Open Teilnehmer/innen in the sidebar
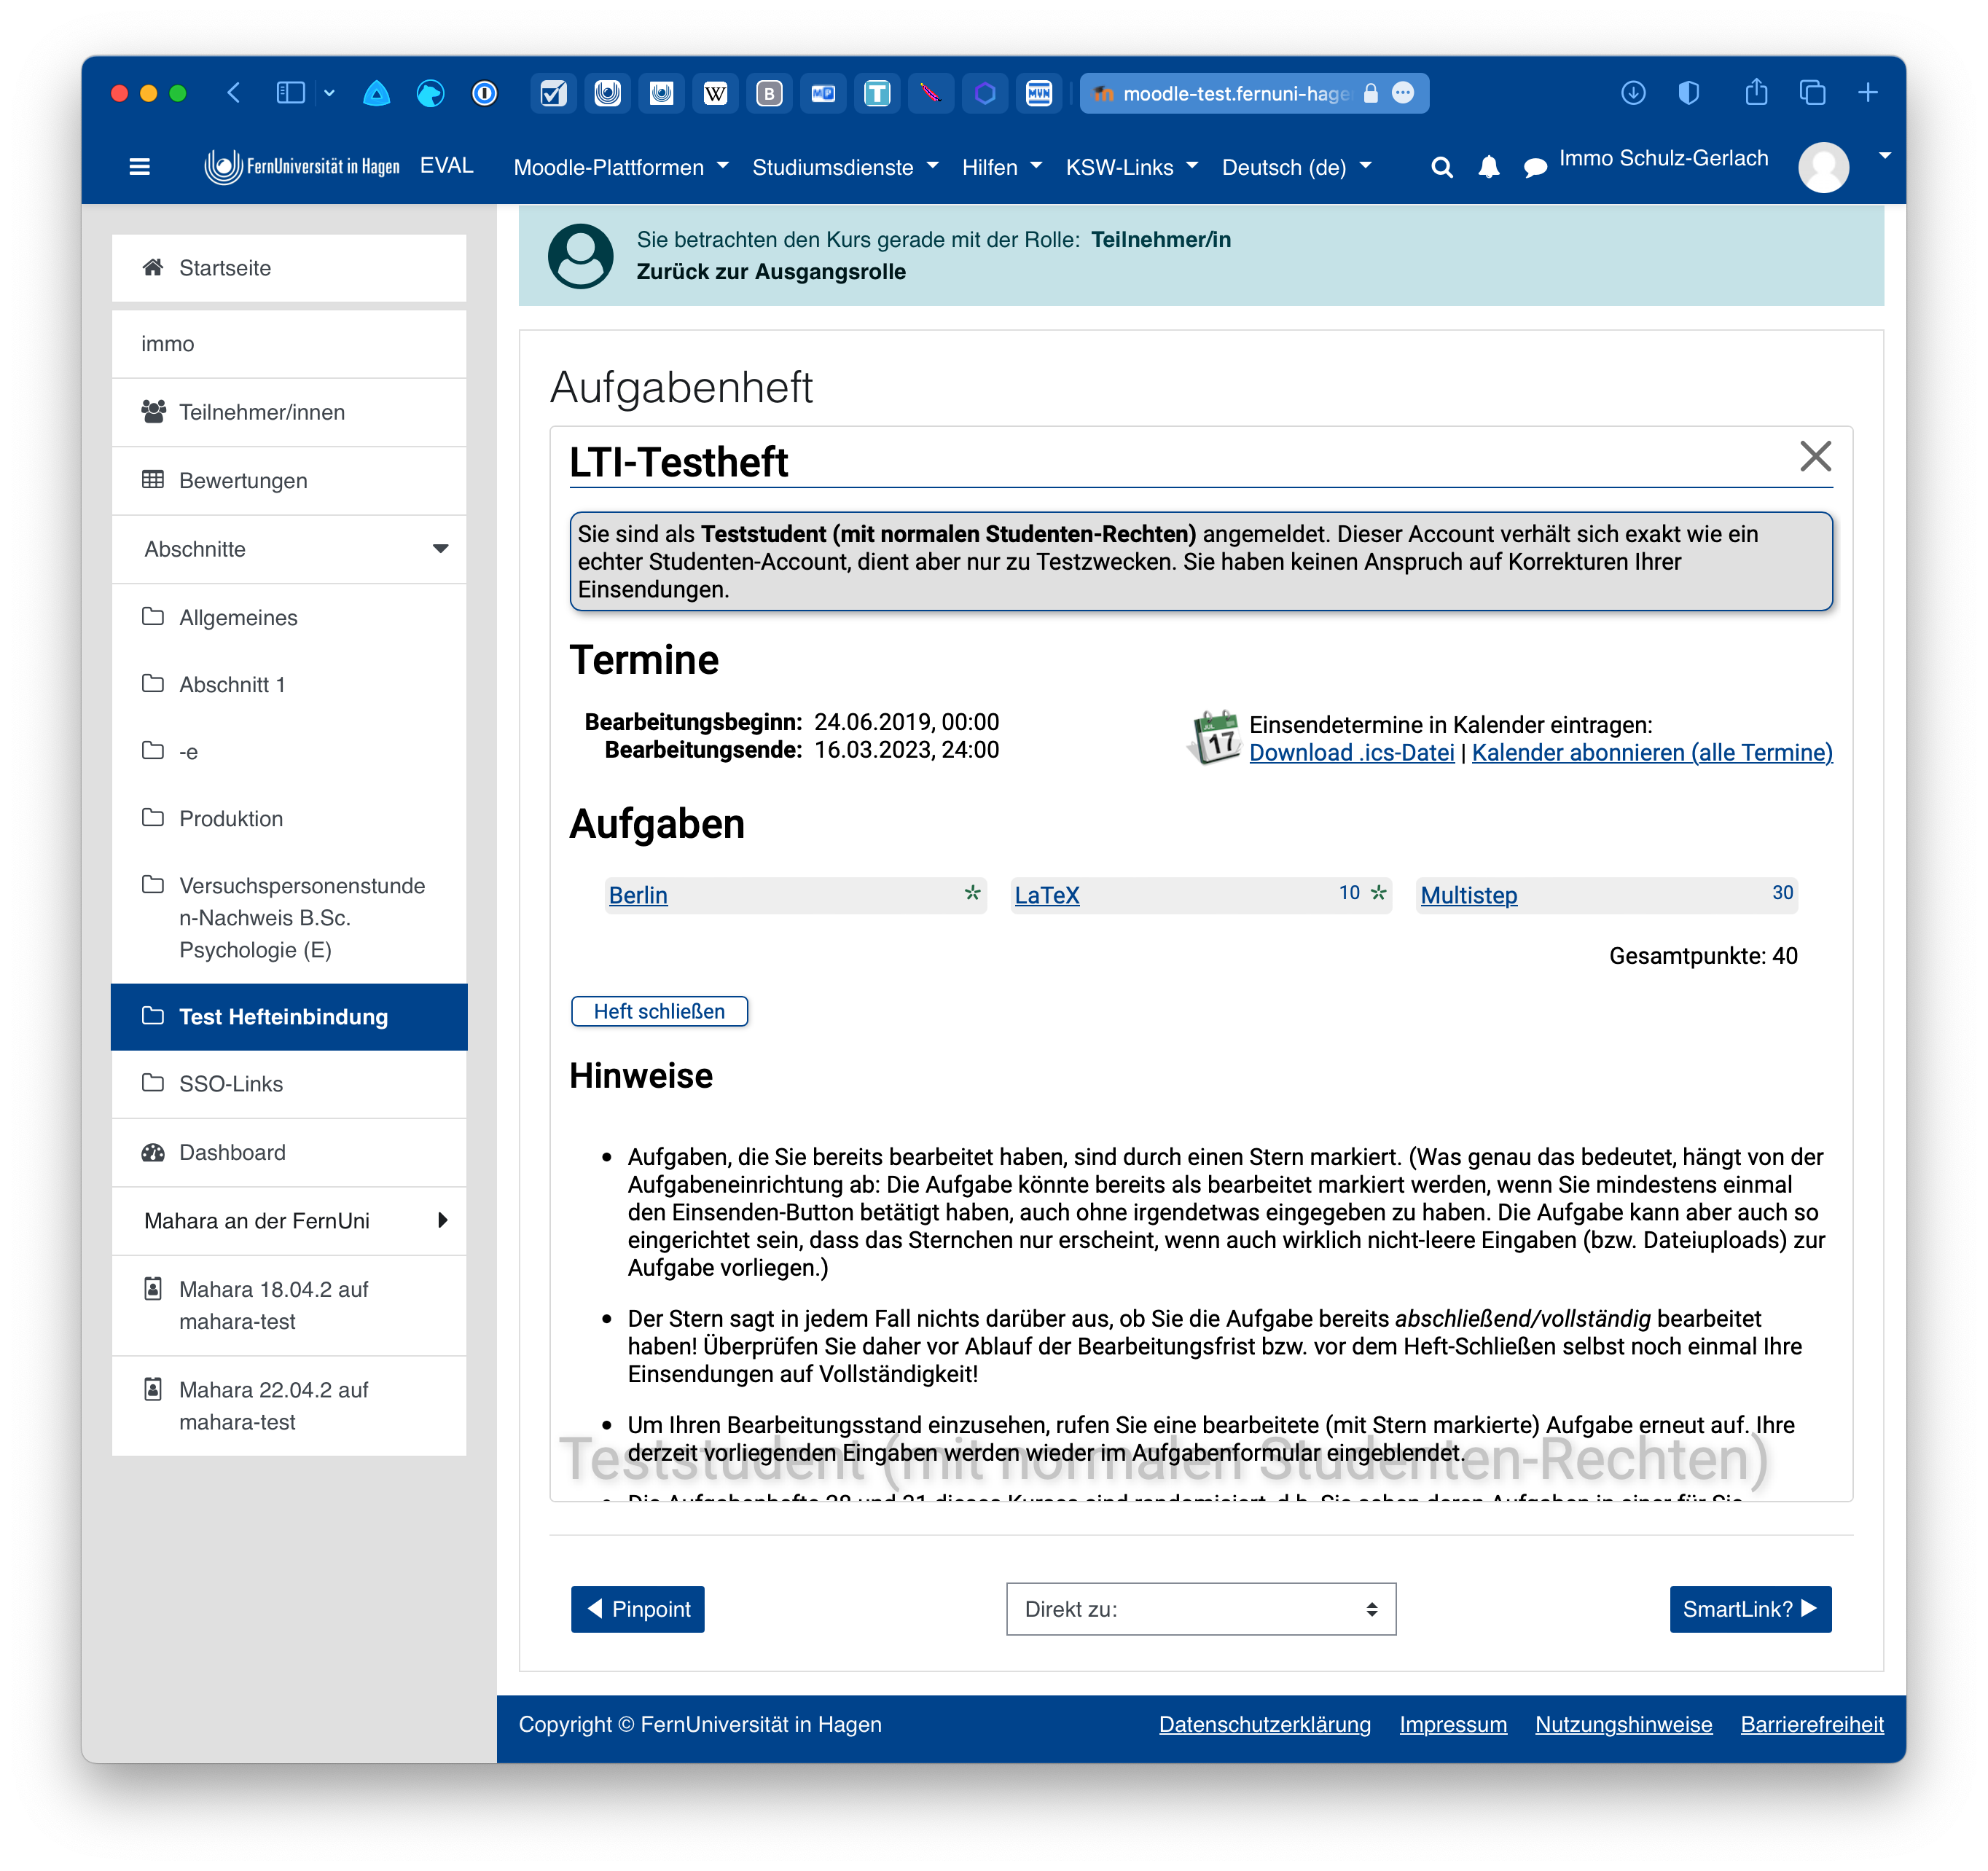This screenshot has width=1988, height=1871. coord(289,412)
